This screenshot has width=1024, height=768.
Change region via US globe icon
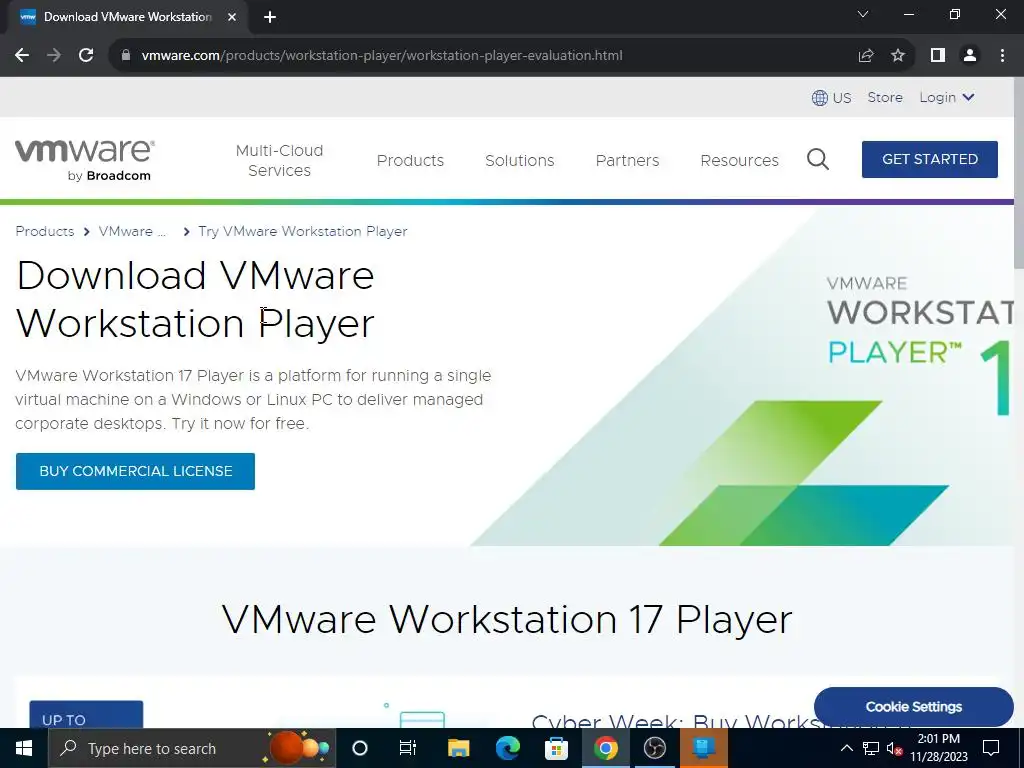[831, 97]
